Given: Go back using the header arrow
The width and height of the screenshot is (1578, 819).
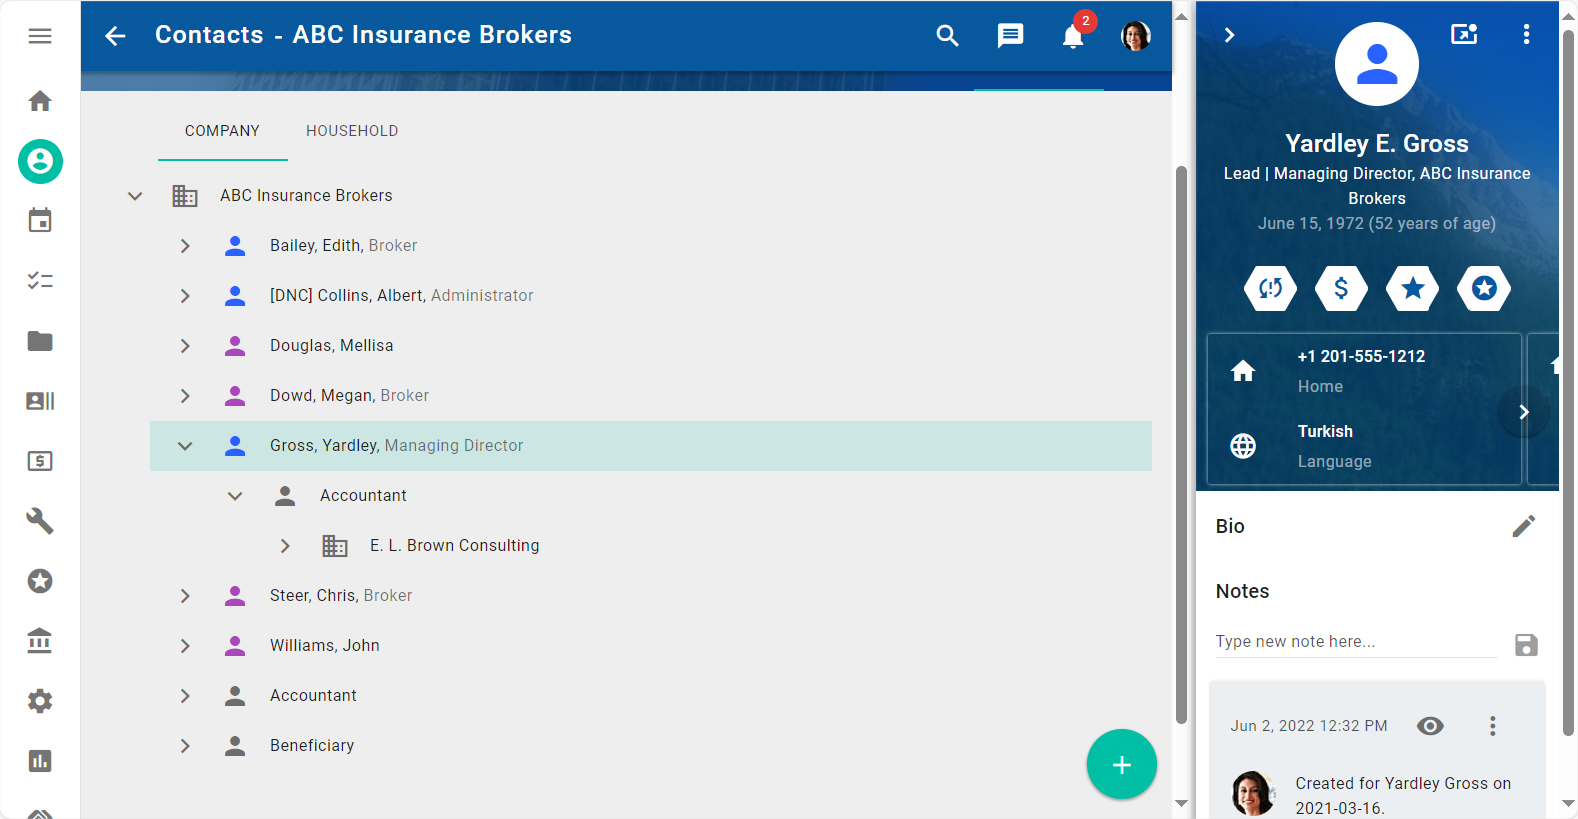Looking at the screenshot, I should [116, 36].
